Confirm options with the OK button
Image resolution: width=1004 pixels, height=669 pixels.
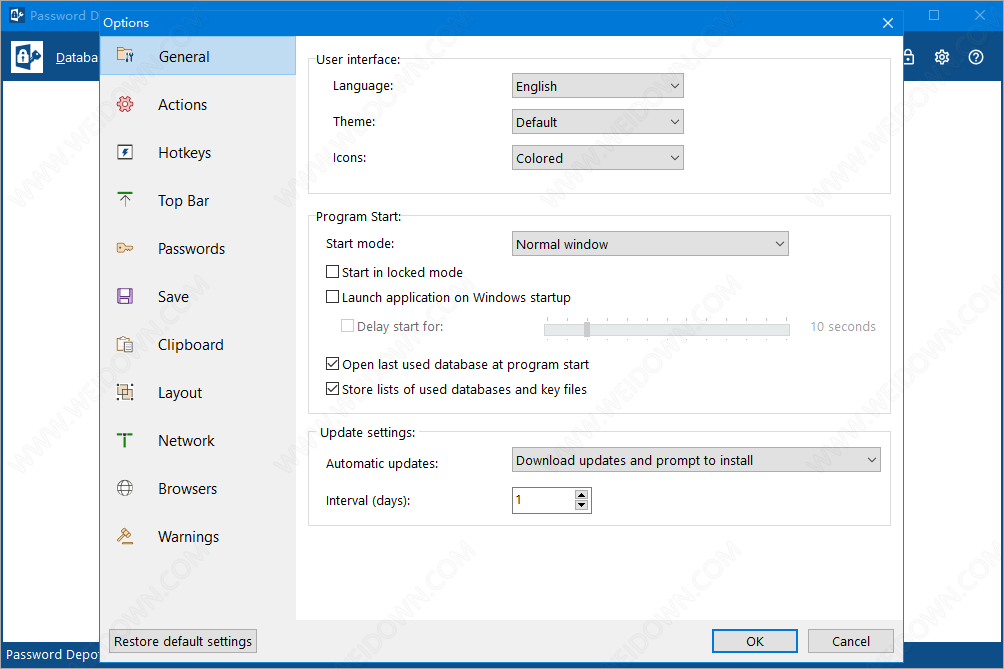point(755,641)
